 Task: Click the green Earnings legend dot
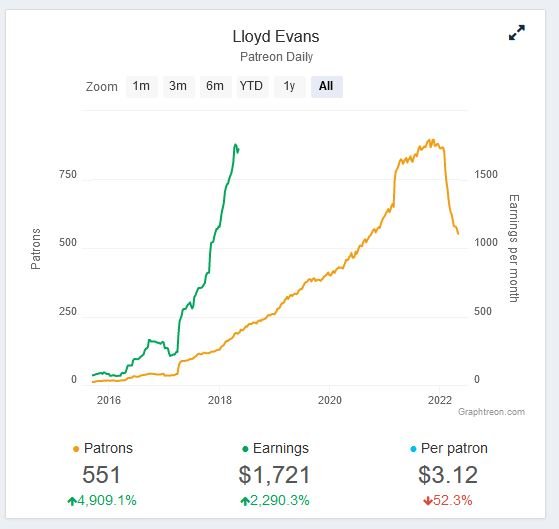[245, 449]
